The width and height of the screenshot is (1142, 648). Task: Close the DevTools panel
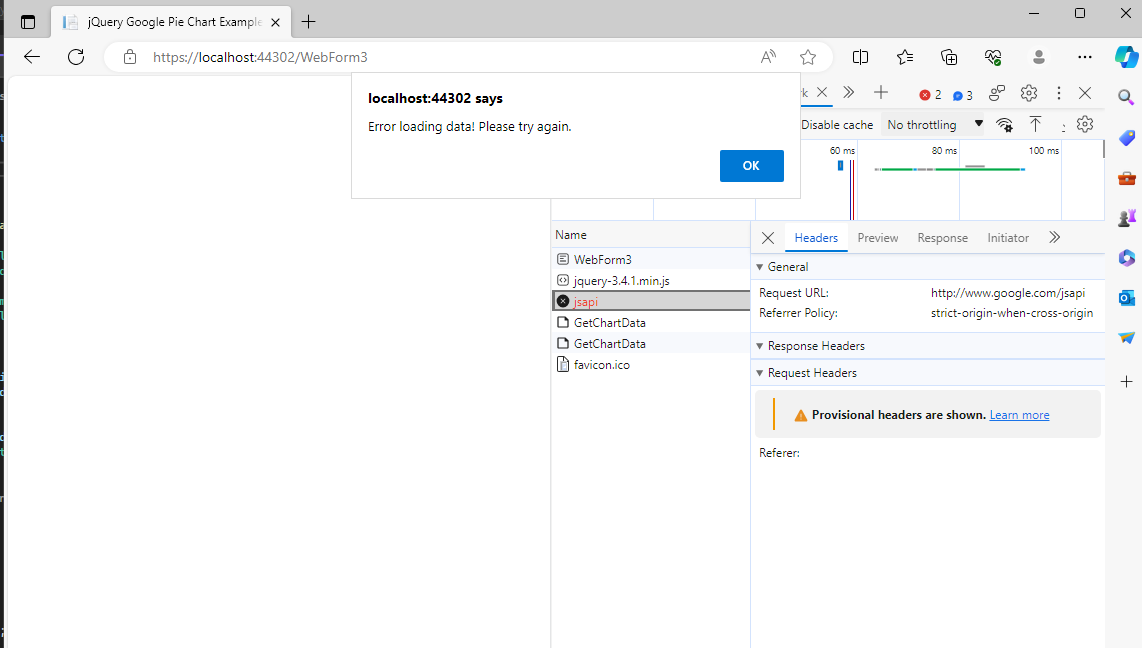click(x=1084, y=93)
